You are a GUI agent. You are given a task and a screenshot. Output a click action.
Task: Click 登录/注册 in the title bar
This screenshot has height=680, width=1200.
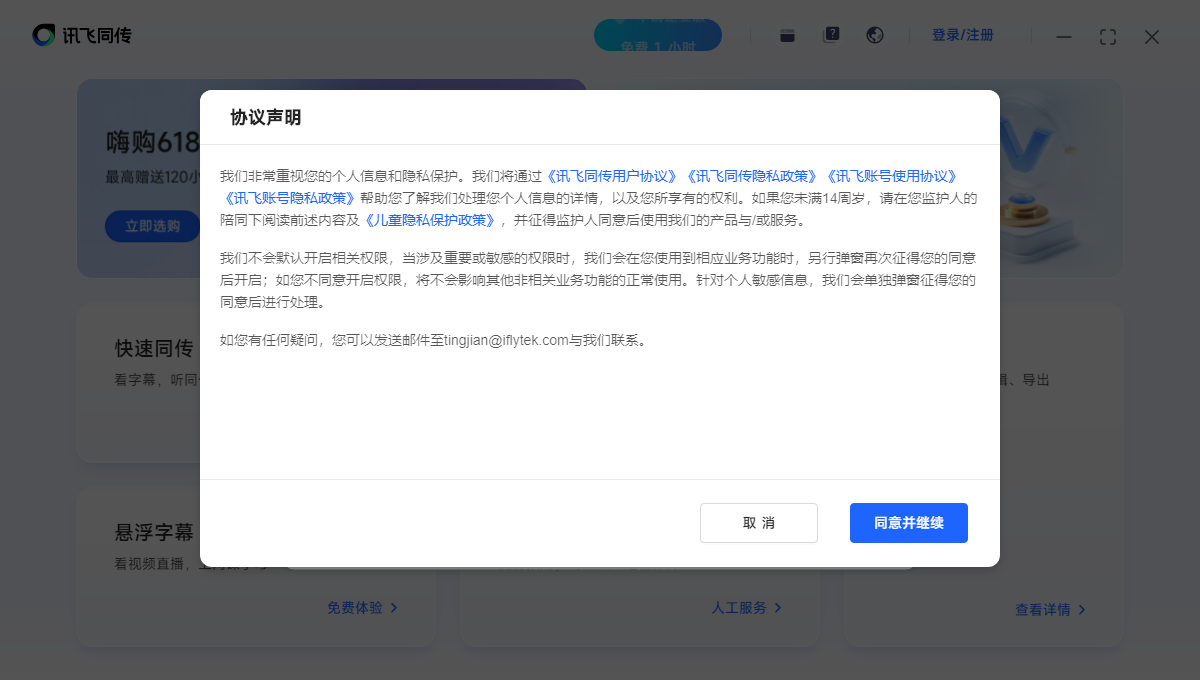(x=963, y=35)
